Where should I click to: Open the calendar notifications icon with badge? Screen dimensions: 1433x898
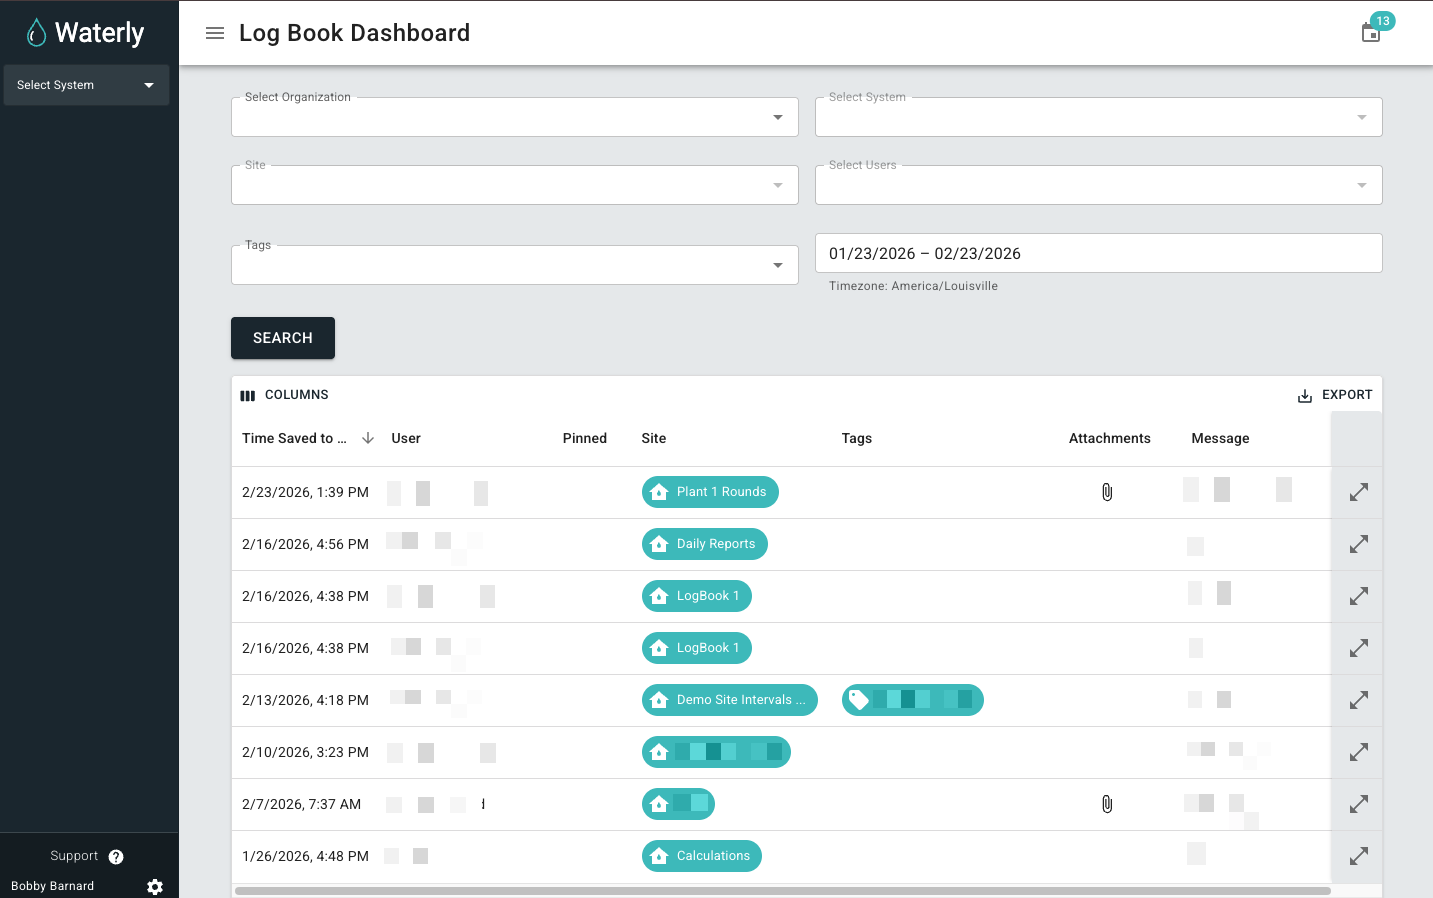pyautogui.click(x=1371, y=33)
